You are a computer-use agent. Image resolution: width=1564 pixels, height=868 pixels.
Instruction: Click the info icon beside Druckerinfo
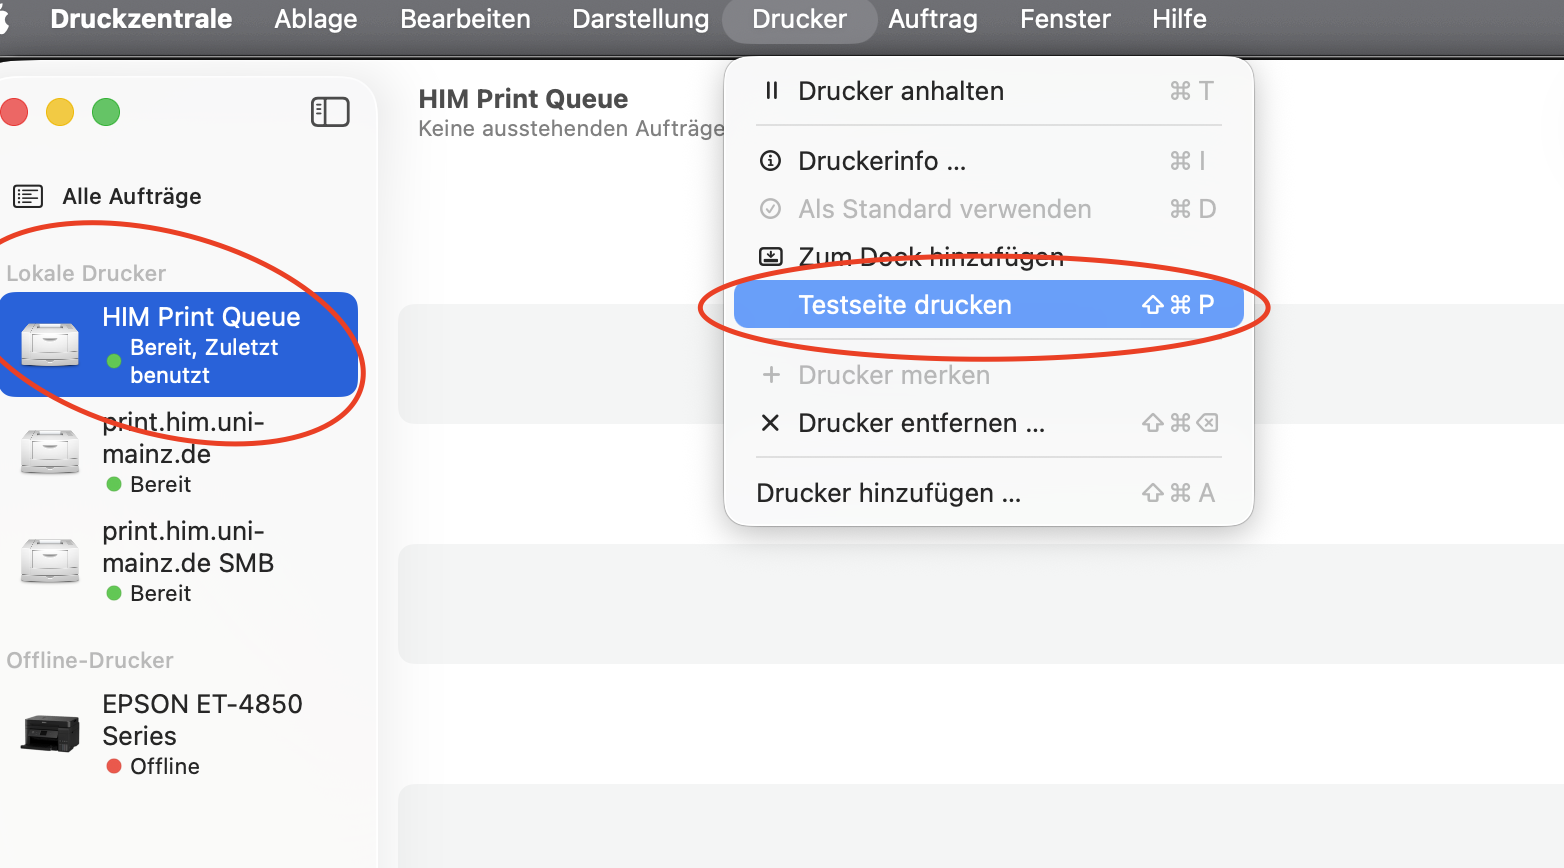771,161
